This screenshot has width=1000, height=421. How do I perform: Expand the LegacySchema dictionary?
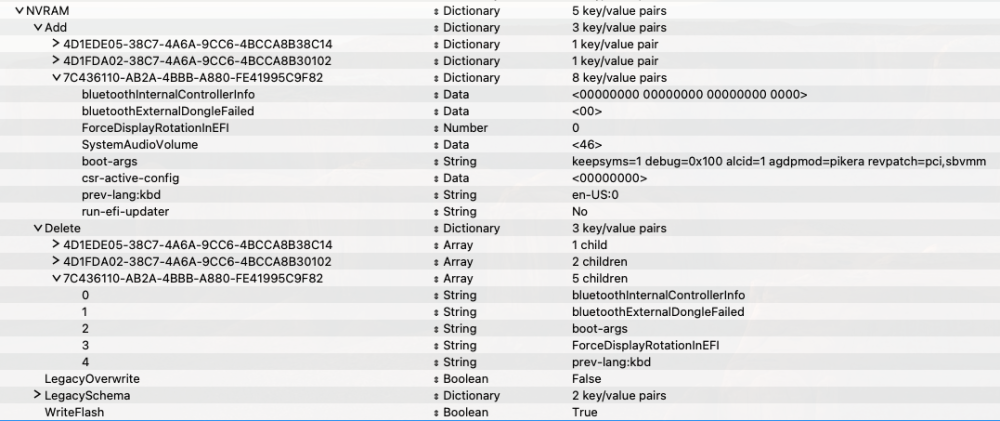(x=38, y=395)
